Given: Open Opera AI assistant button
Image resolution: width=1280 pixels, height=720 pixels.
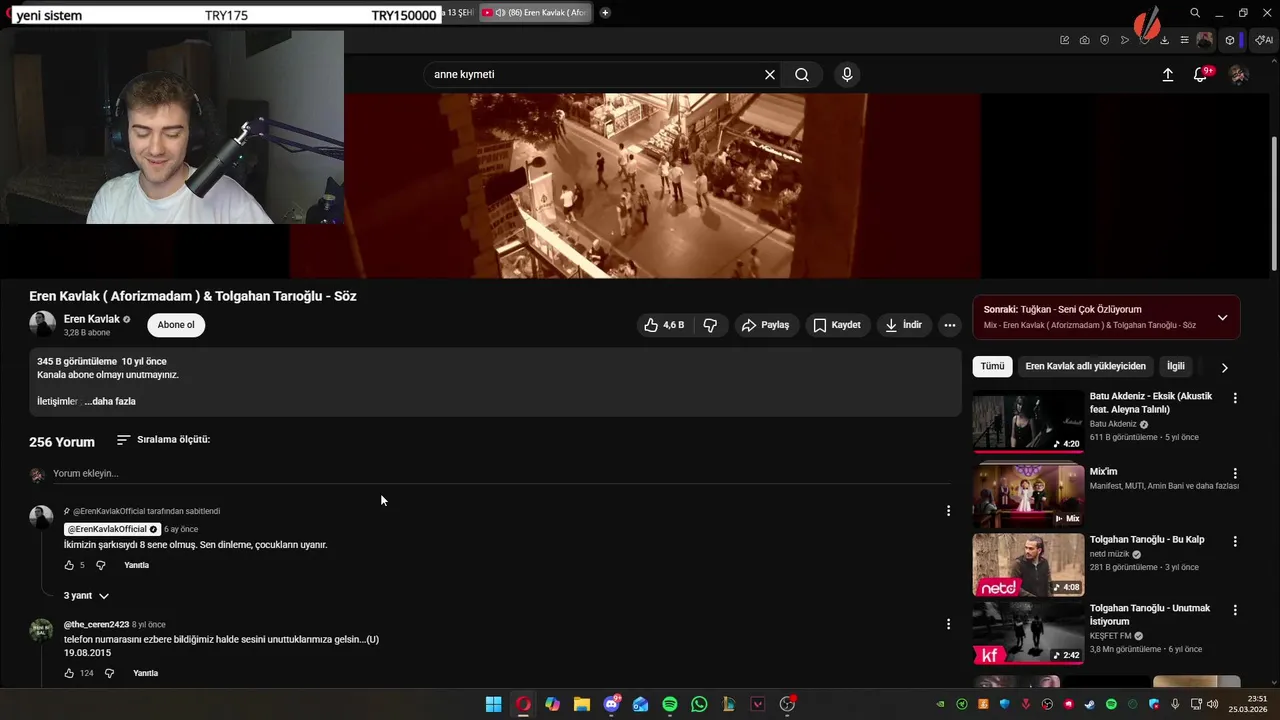Looking at the screenshot, I should pyautogui.click(x=1264, y=40).
